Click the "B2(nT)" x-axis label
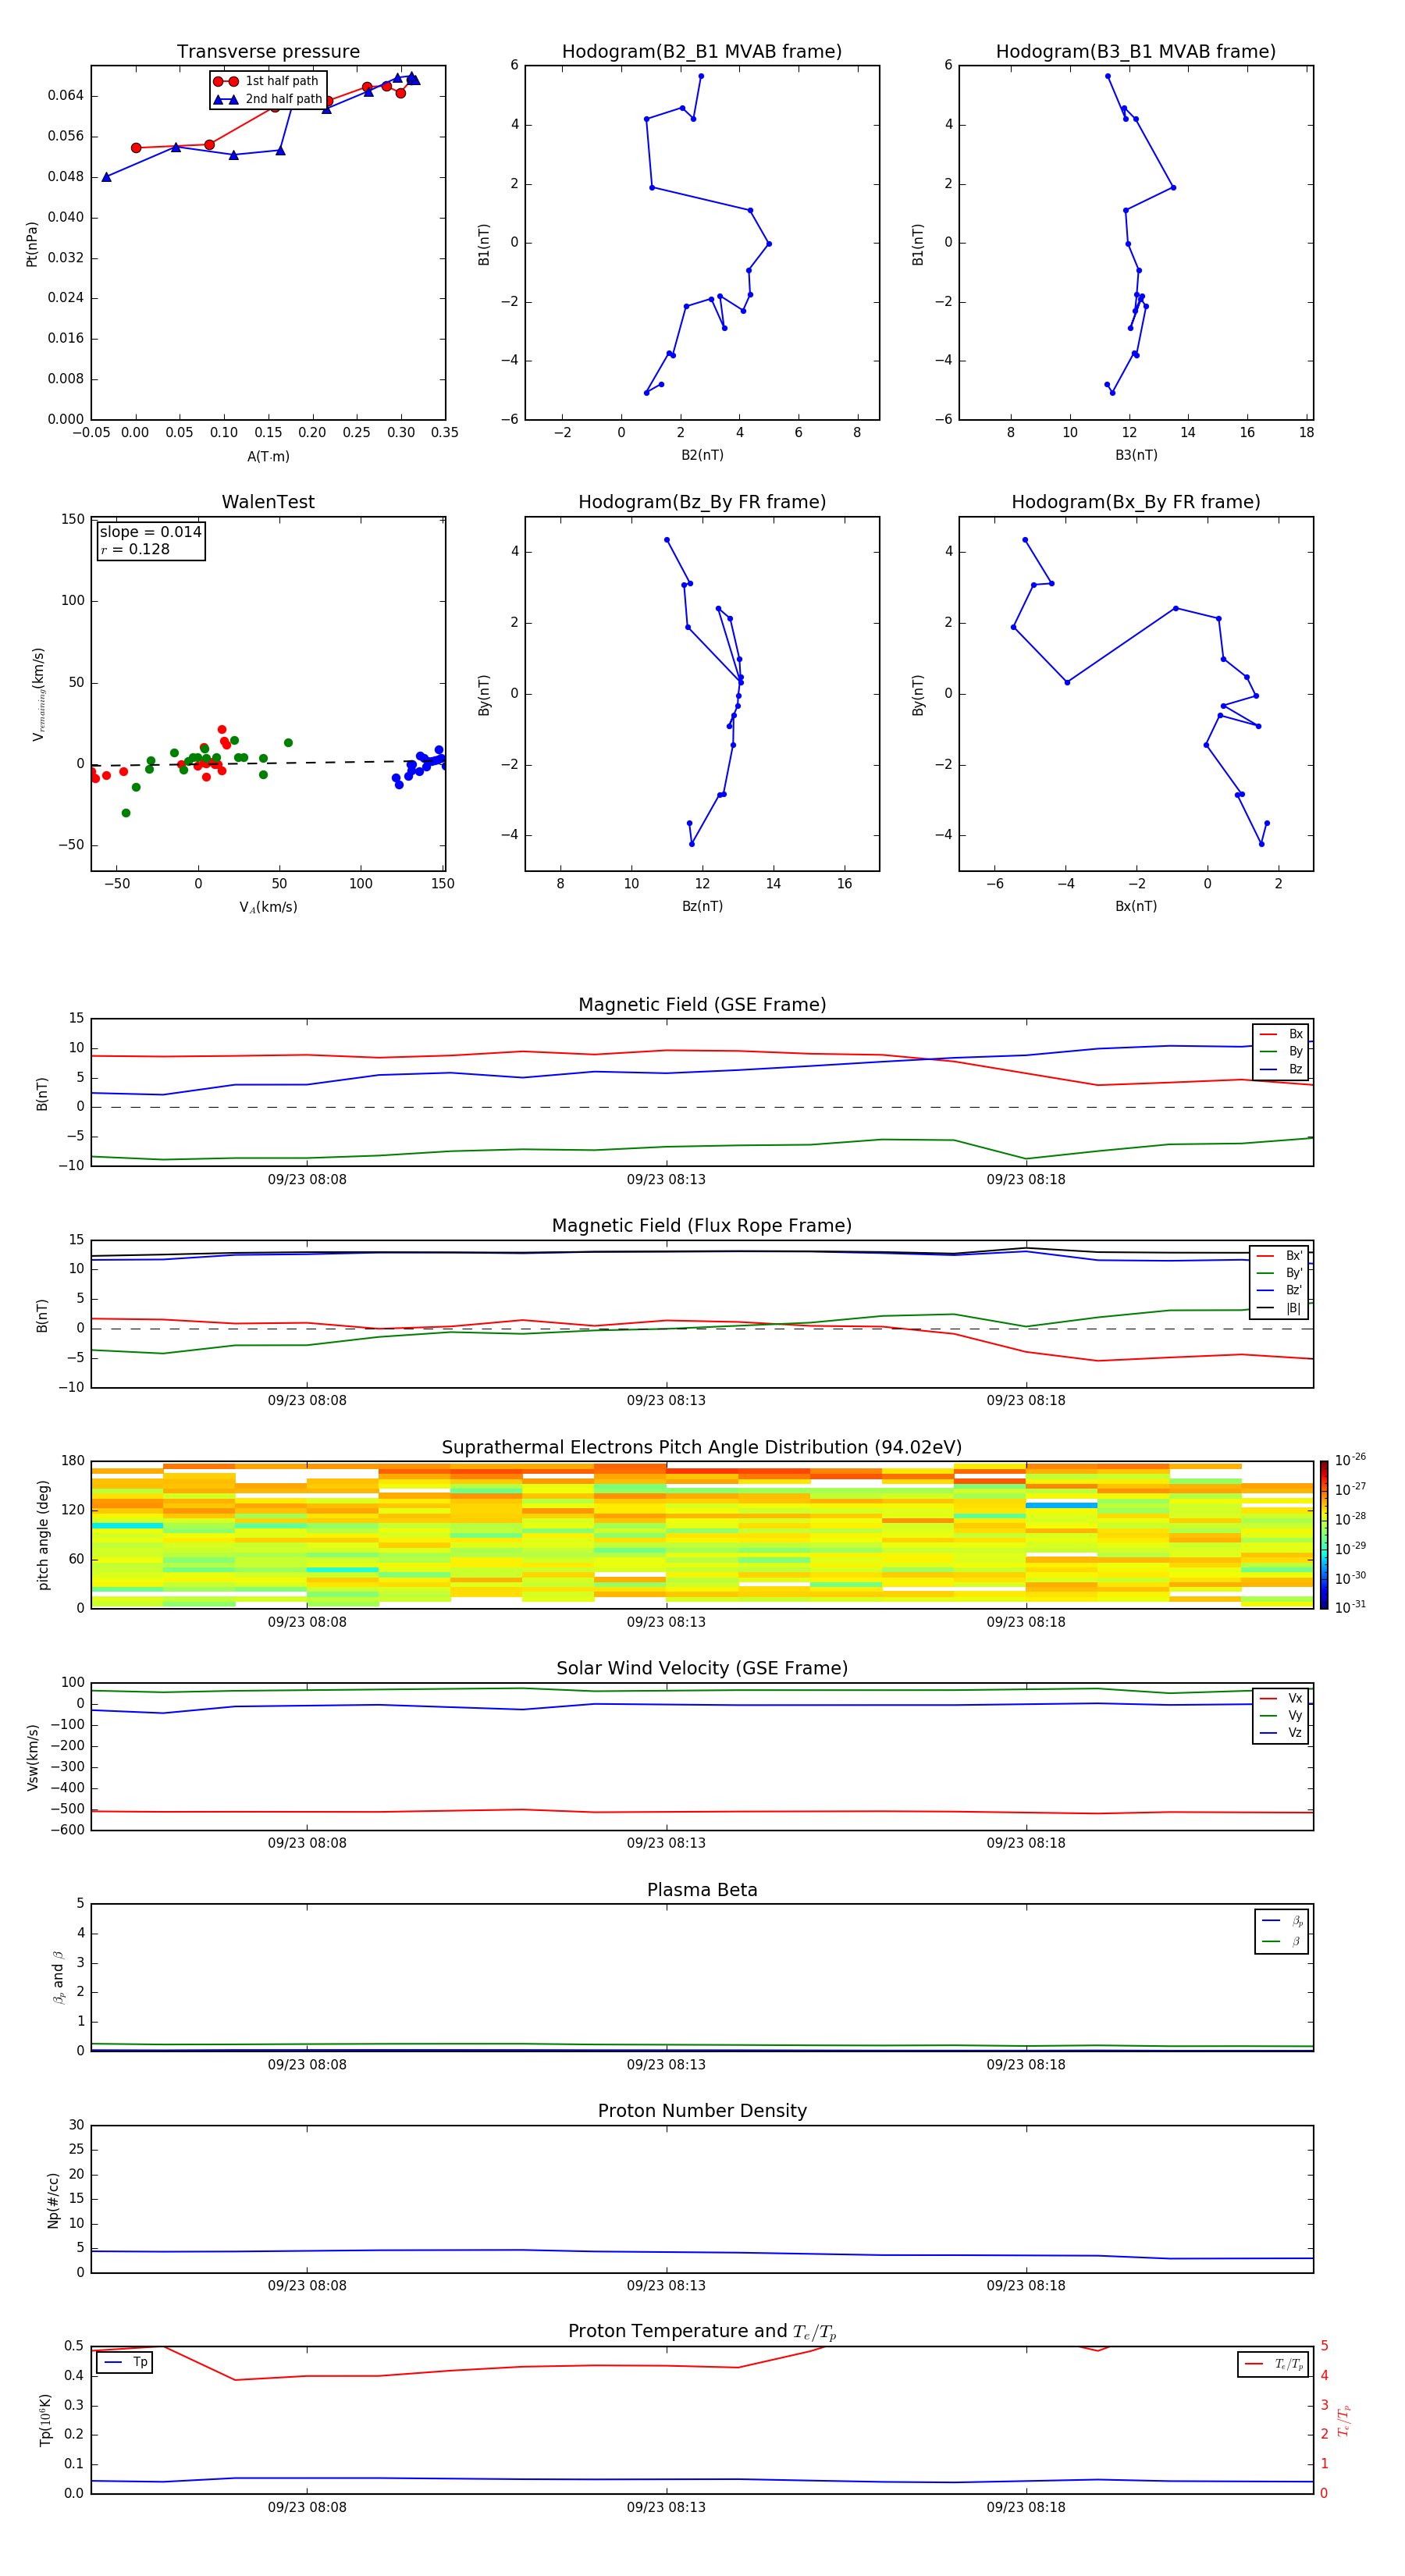 click(702, 456)
